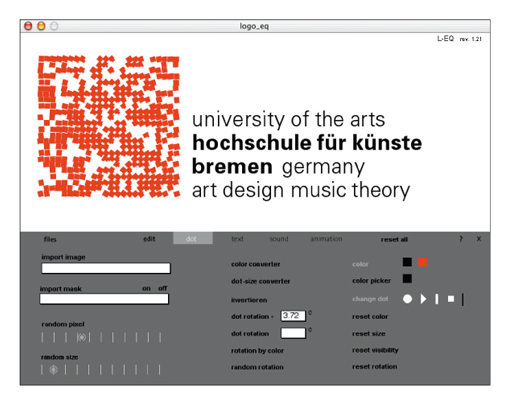This screenshot has width=512, height=400.
Task: Click reset rotation
Action: 375,367
